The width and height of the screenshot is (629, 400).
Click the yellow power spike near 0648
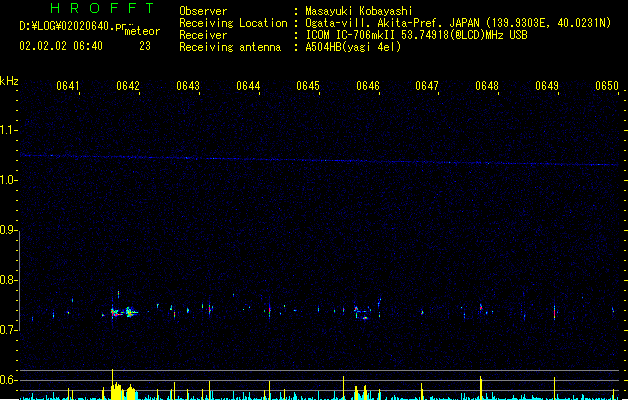481,388
